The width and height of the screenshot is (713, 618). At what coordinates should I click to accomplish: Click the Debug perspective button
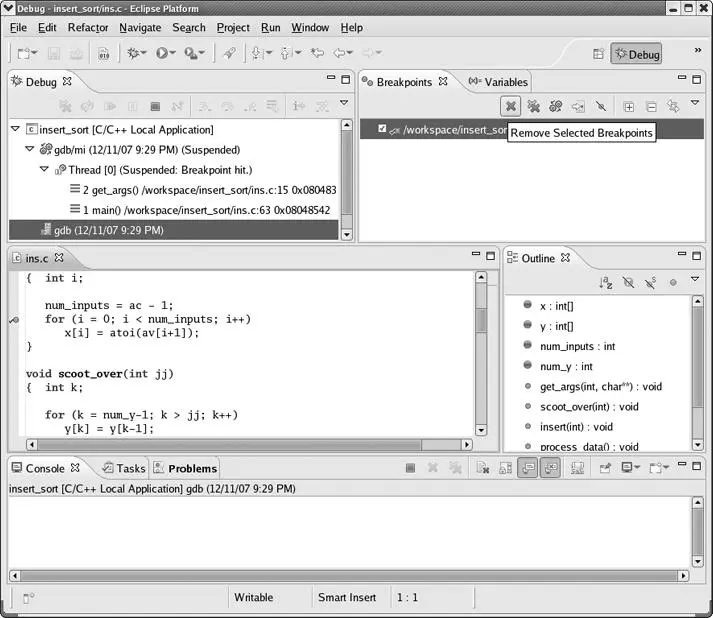636,54
